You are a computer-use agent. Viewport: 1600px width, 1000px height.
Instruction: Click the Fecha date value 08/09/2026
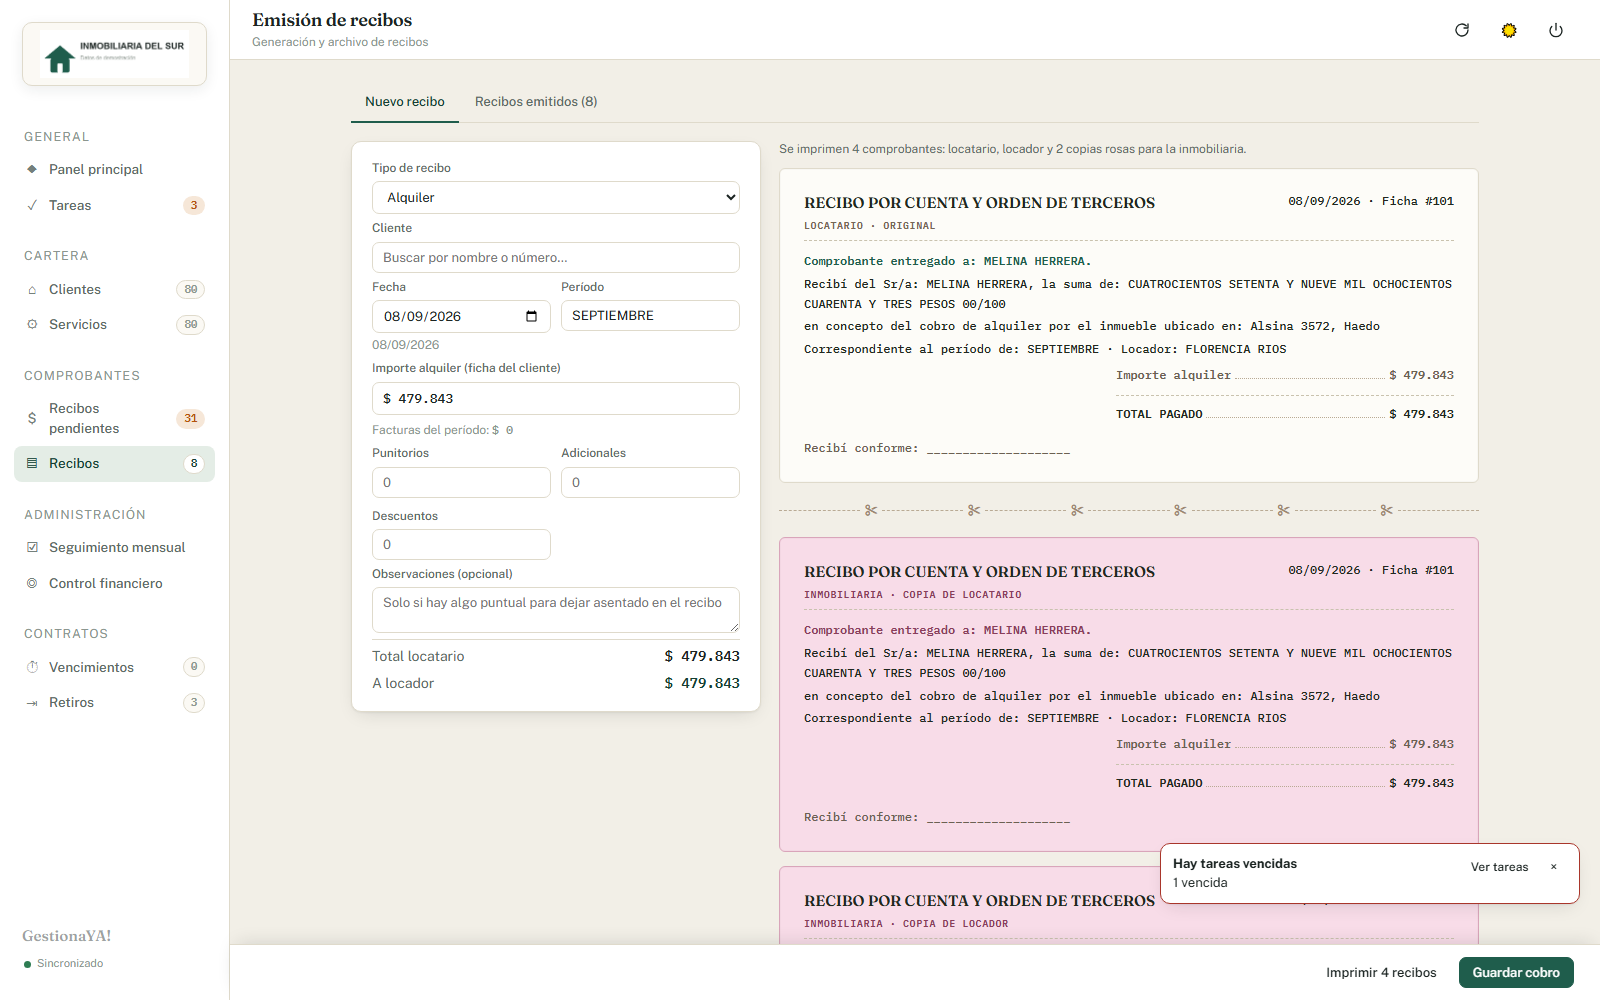(x=423, y=316)
